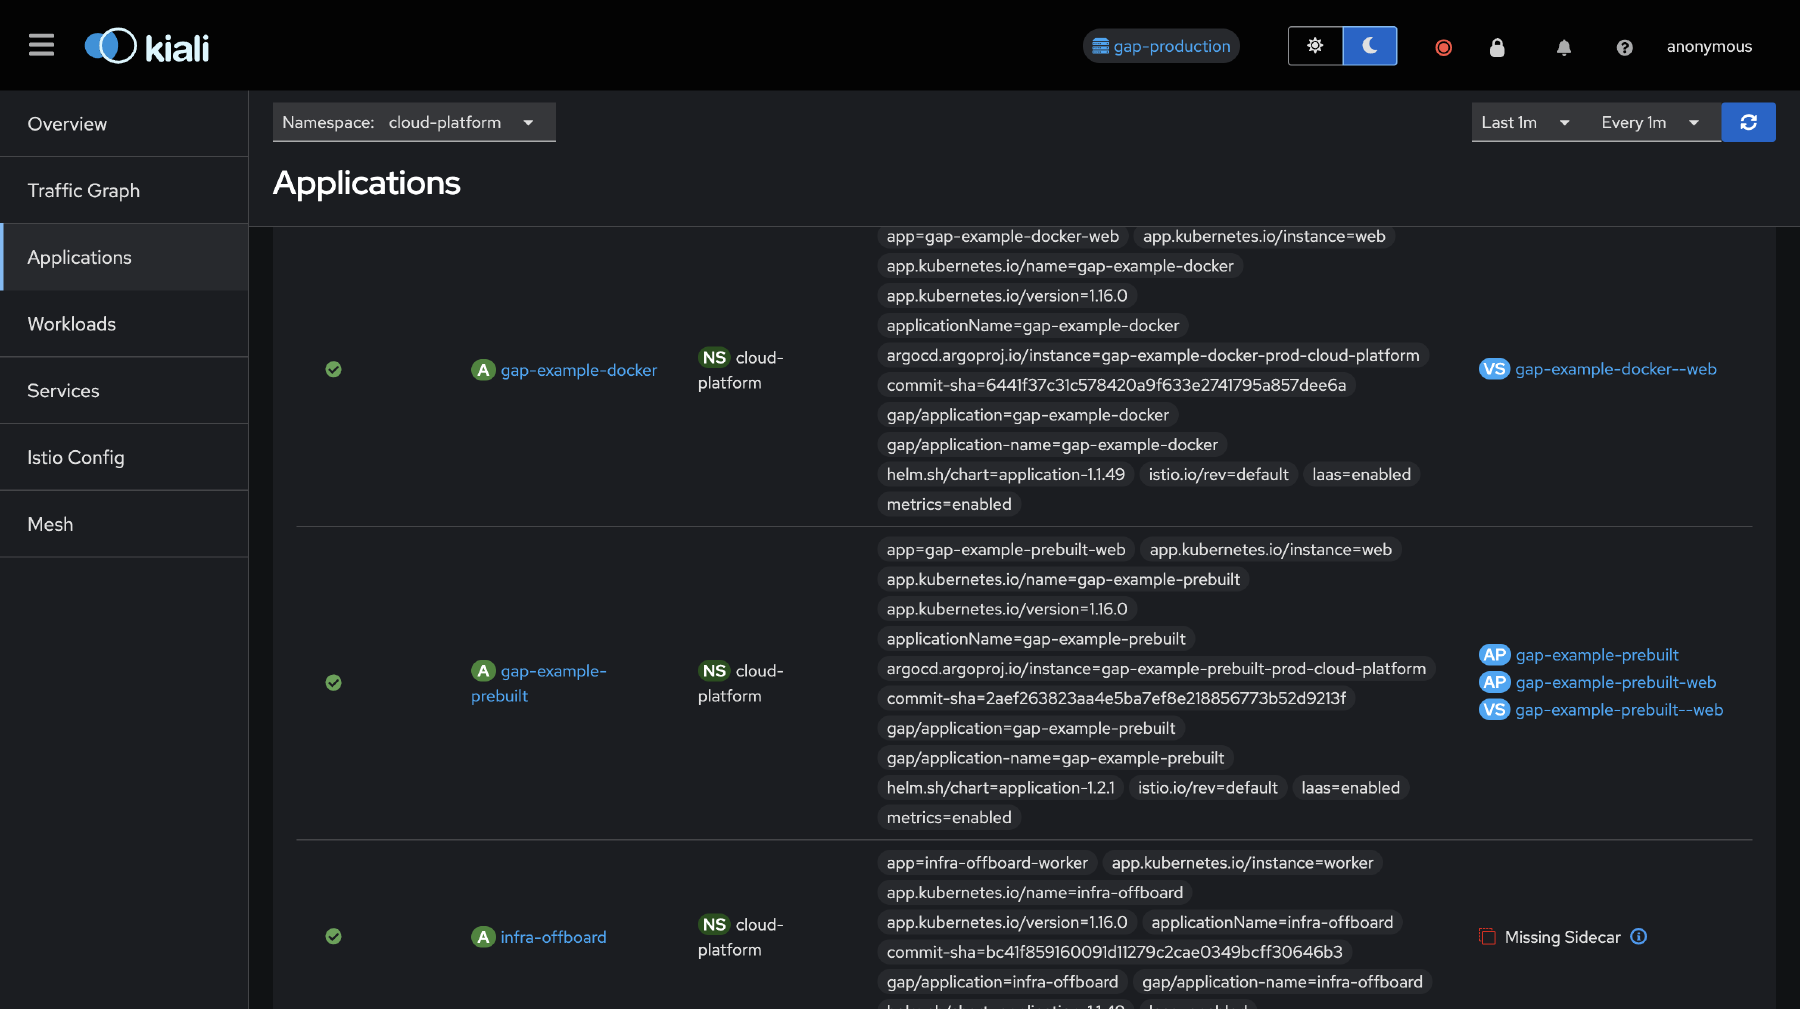Open Istio Config page

point(124,457)
